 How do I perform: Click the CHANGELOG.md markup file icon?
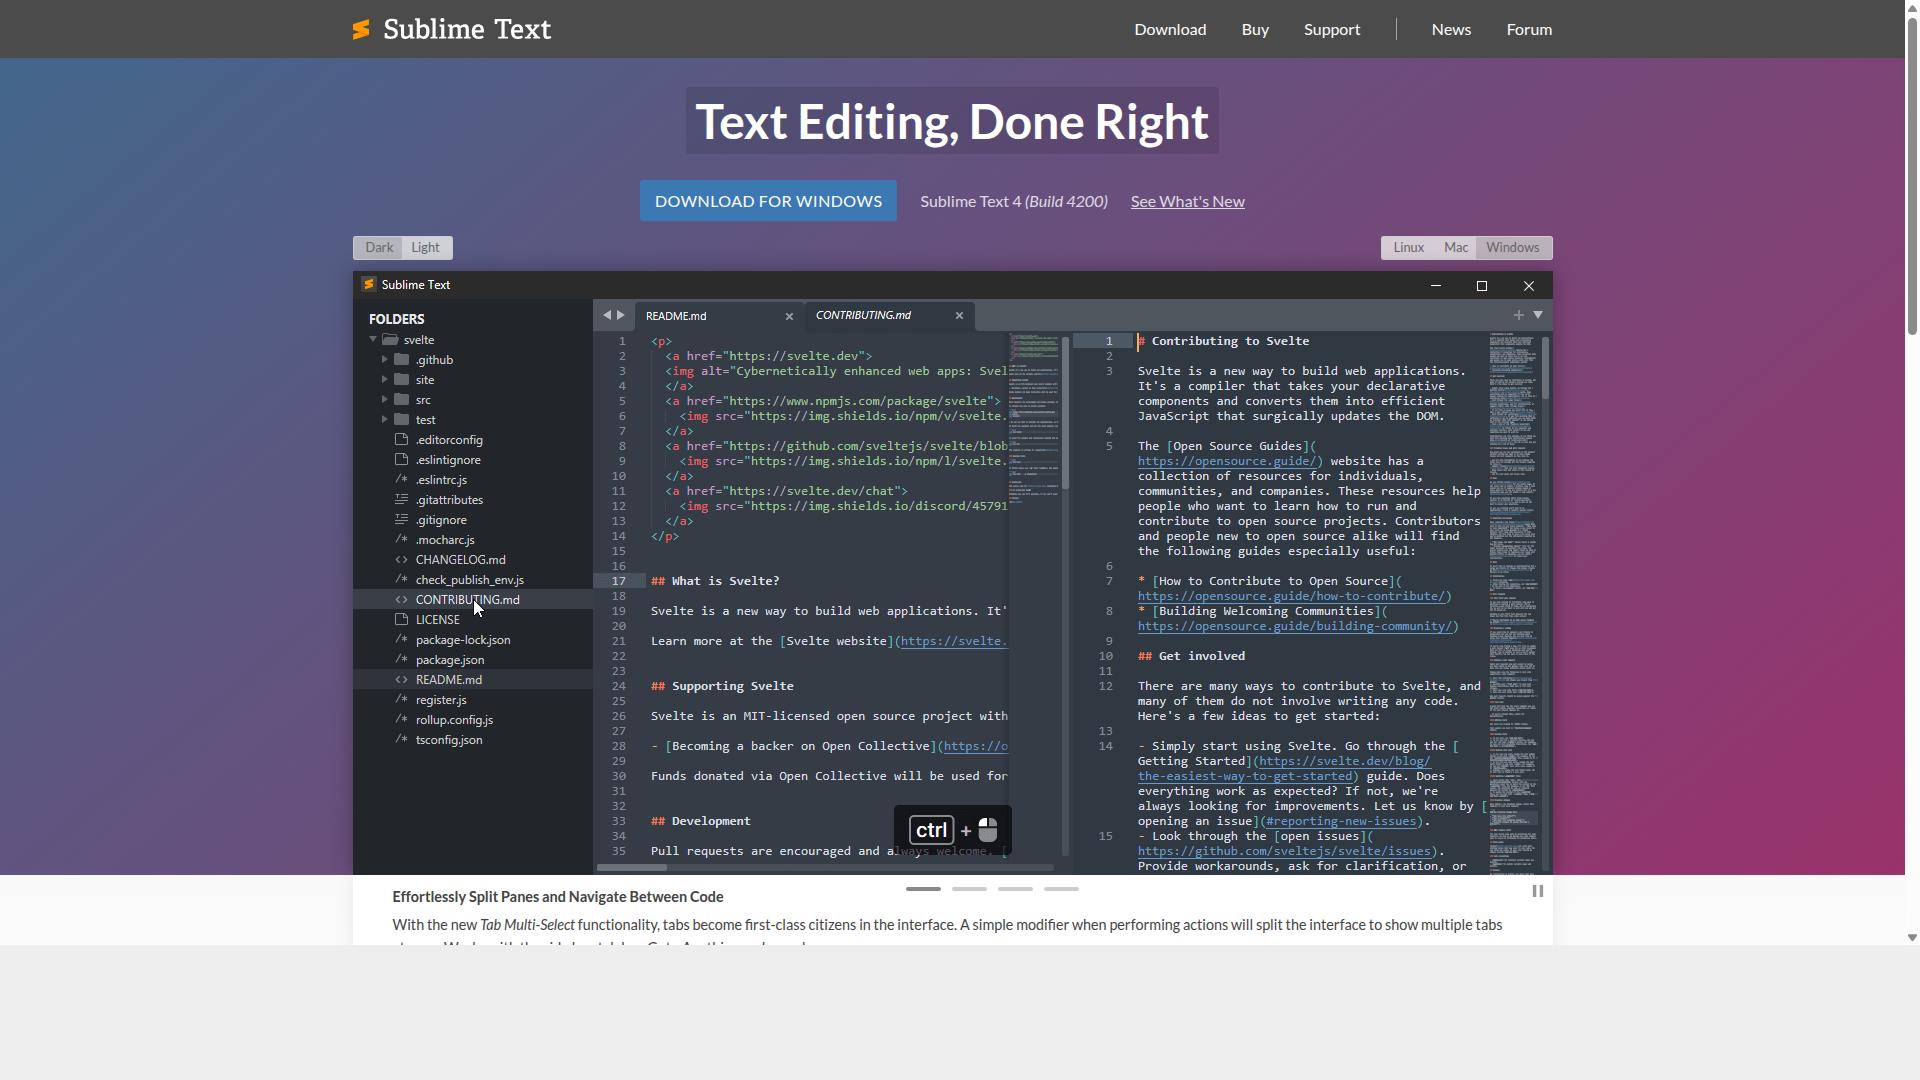point(402,560)
